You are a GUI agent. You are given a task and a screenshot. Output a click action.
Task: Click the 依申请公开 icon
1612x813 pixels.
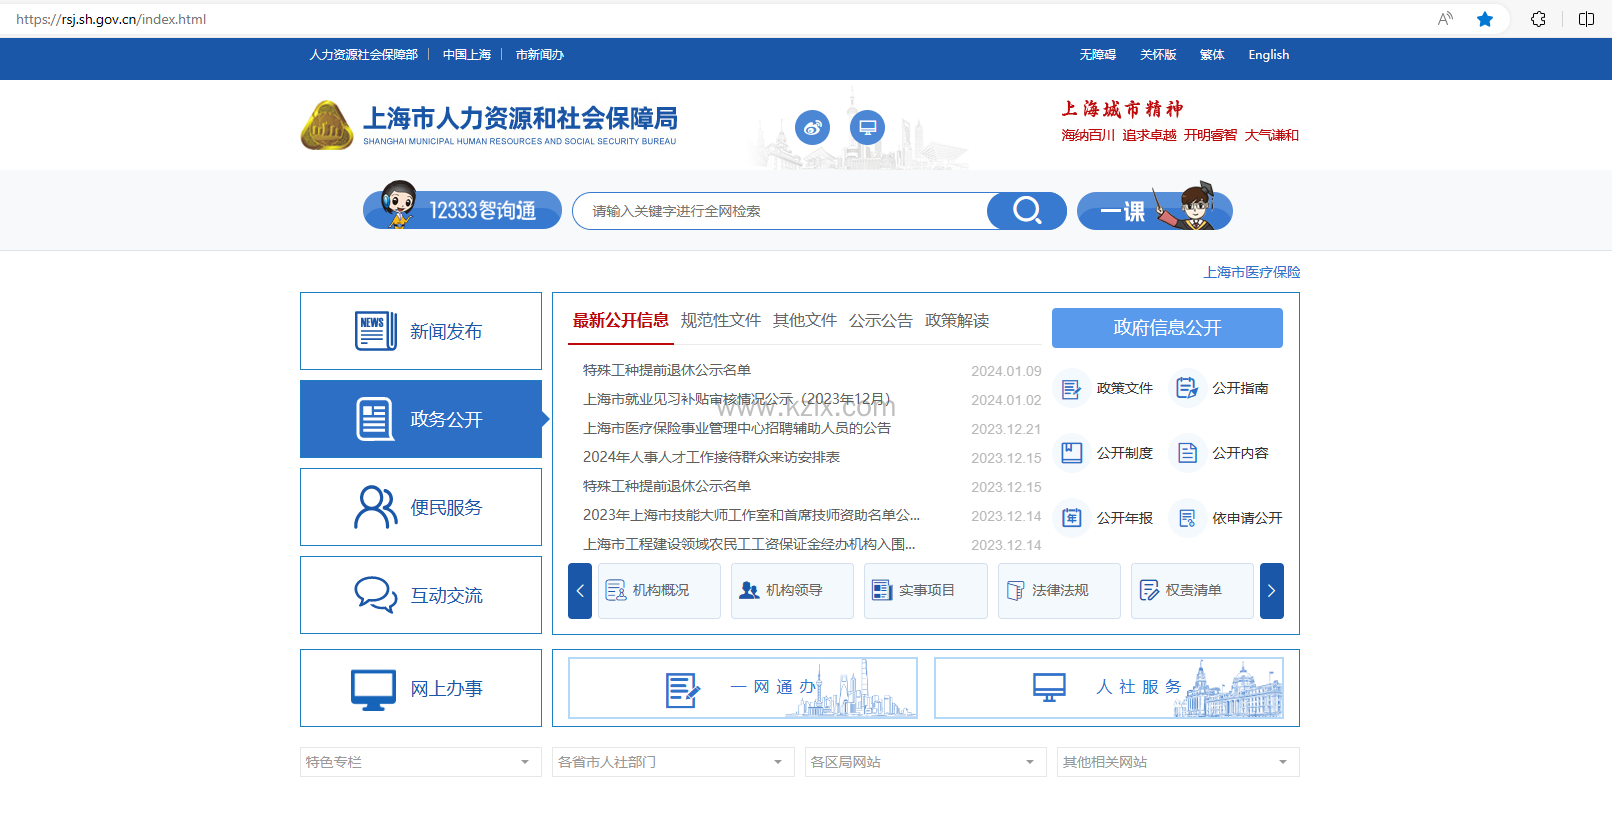coord(1187,518)
